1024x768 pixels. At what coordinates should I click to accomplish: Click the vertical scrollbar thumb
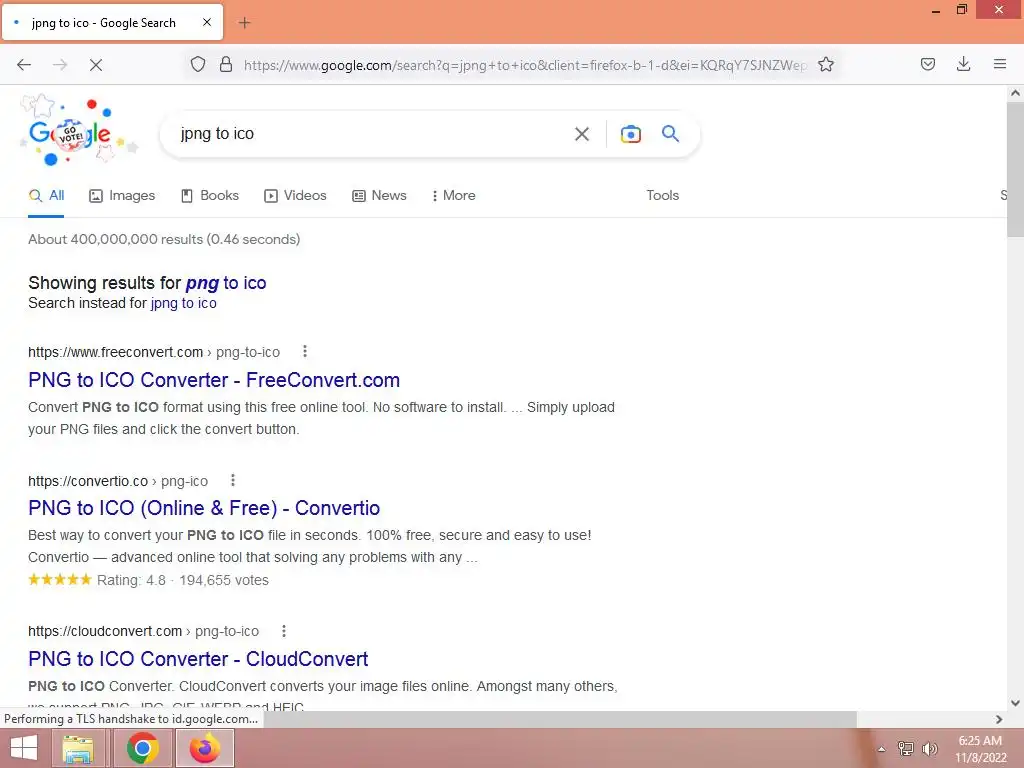click(1015, 168)
